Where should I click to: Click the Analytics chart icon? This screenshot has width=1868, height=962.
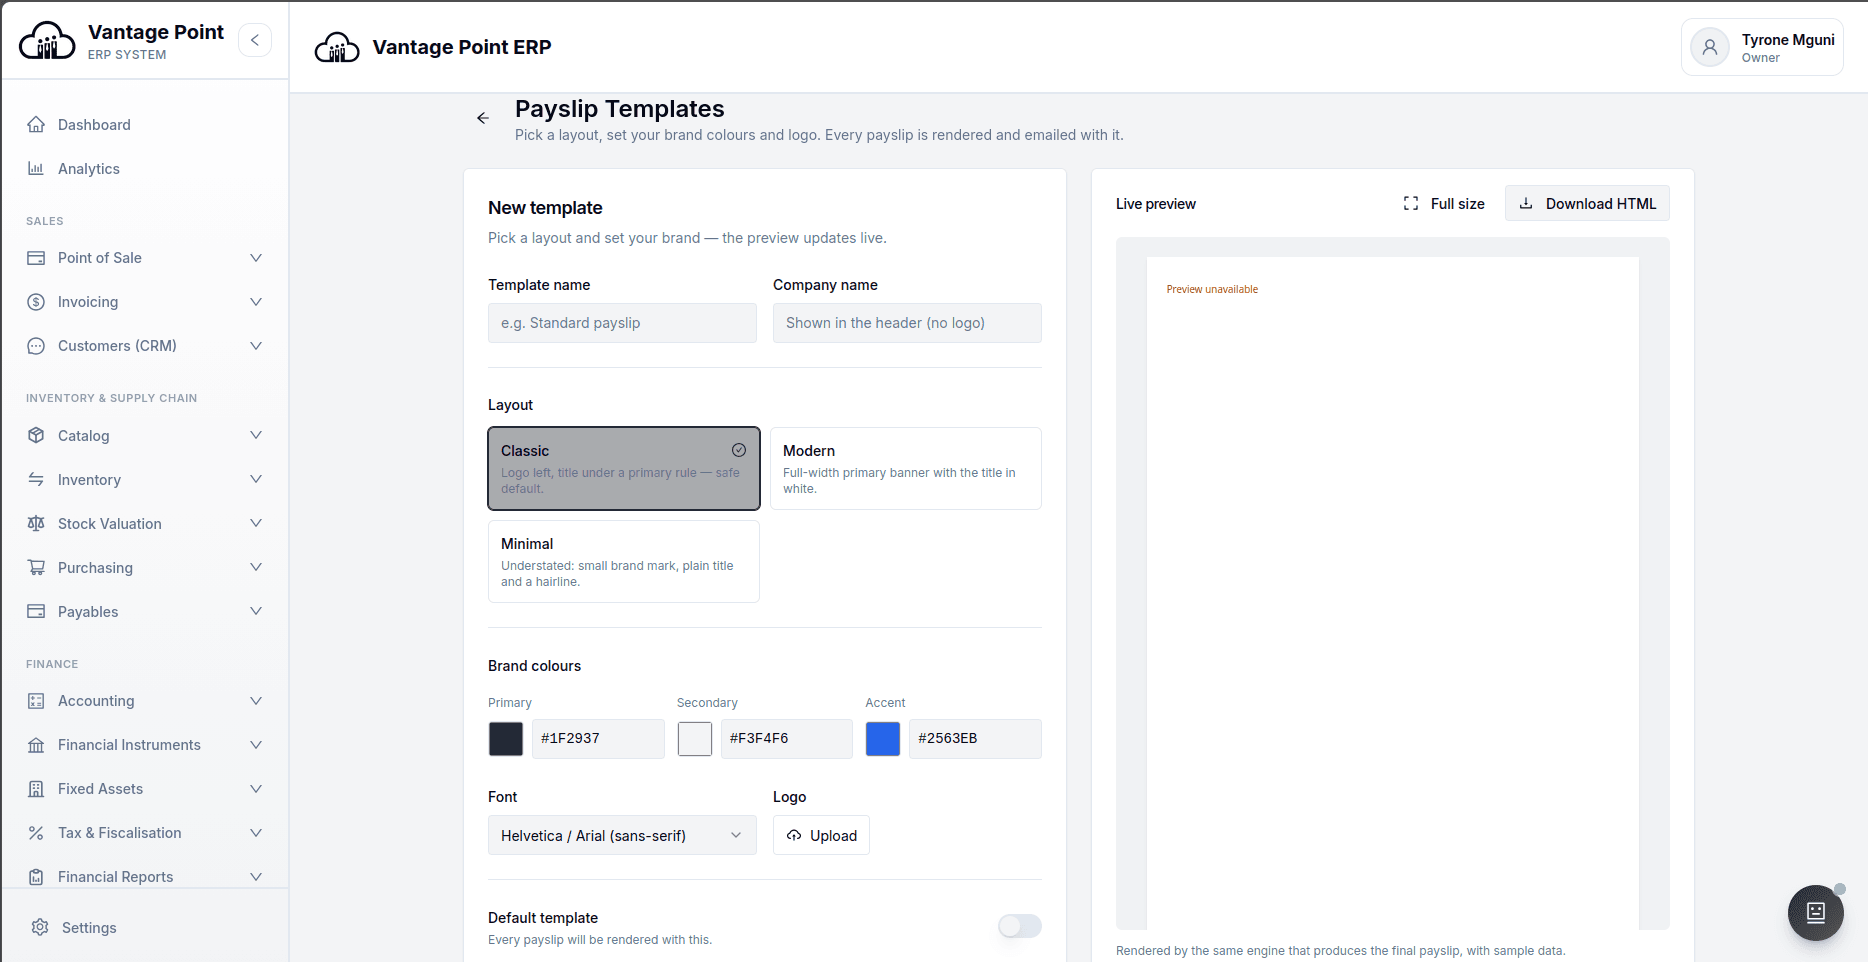[36, 168]
